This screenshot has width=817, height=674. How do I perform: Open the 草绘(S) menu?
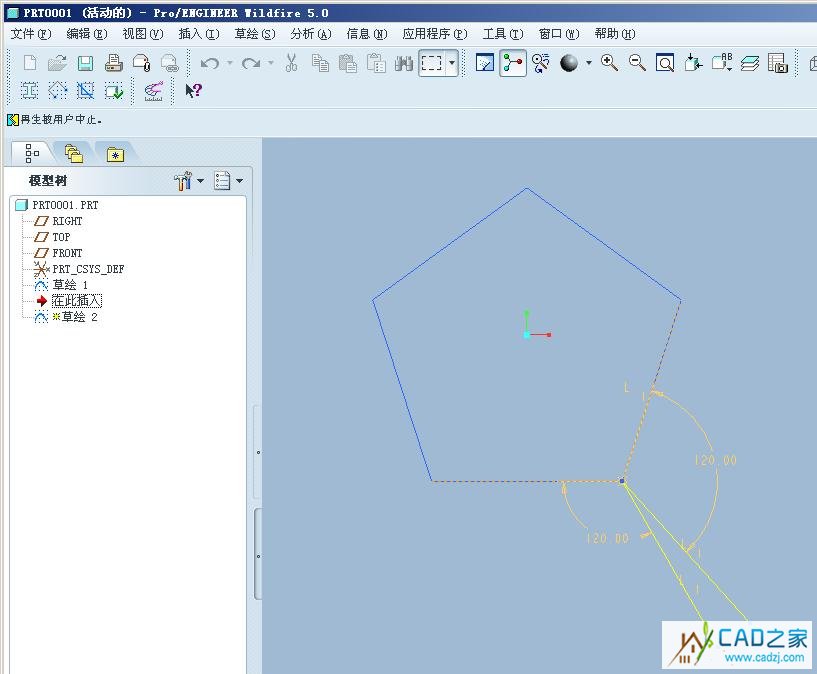255,34
